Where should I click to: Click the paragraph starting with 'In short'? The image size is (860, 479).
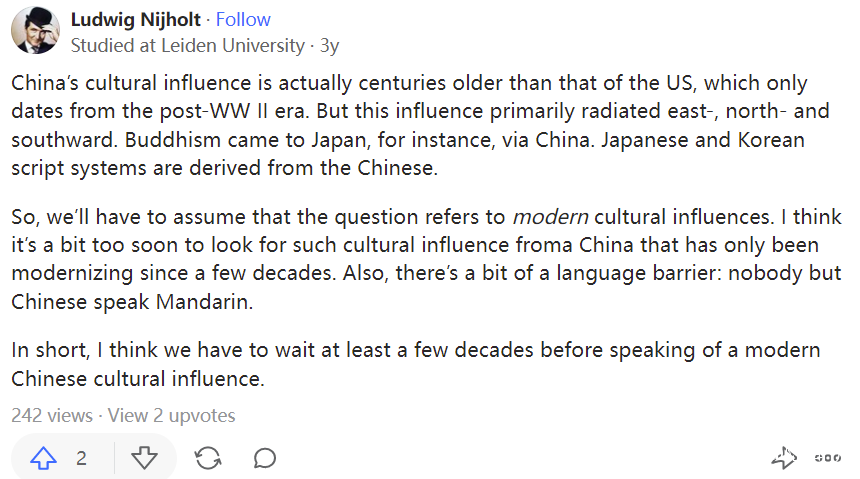(x=415, y=364)
